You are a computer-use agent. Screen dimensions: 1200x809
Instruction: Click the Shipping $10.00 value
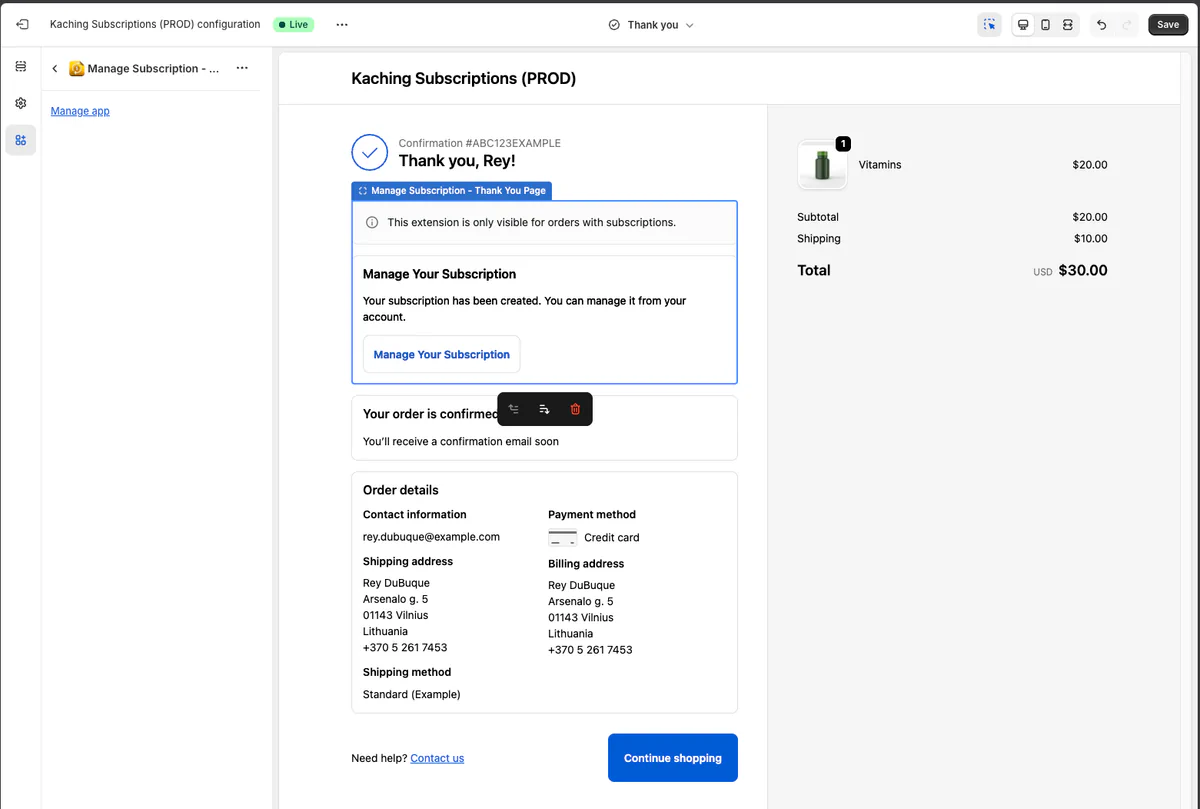(1091, 238)
